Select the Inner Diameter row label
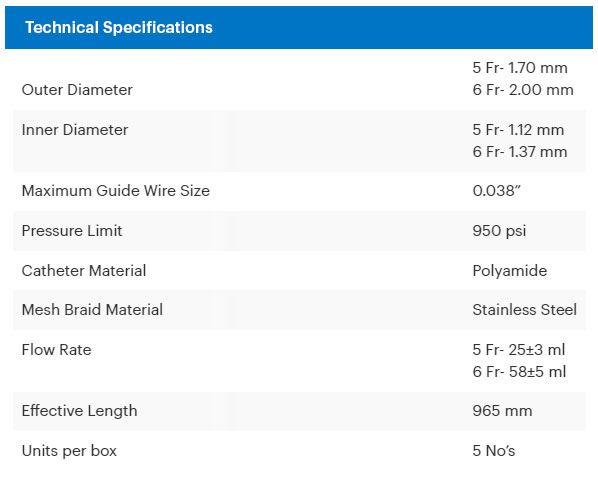This screenshot has width=598, height=484. pyautogui.click(x=75, y=130)
